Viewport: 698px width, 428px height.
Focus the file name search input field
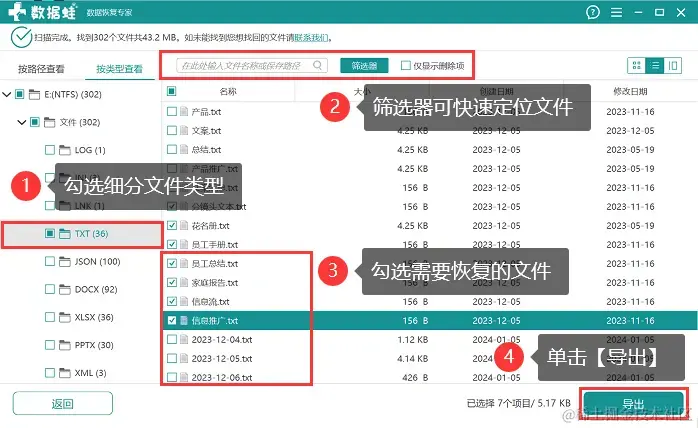[252, 65]
